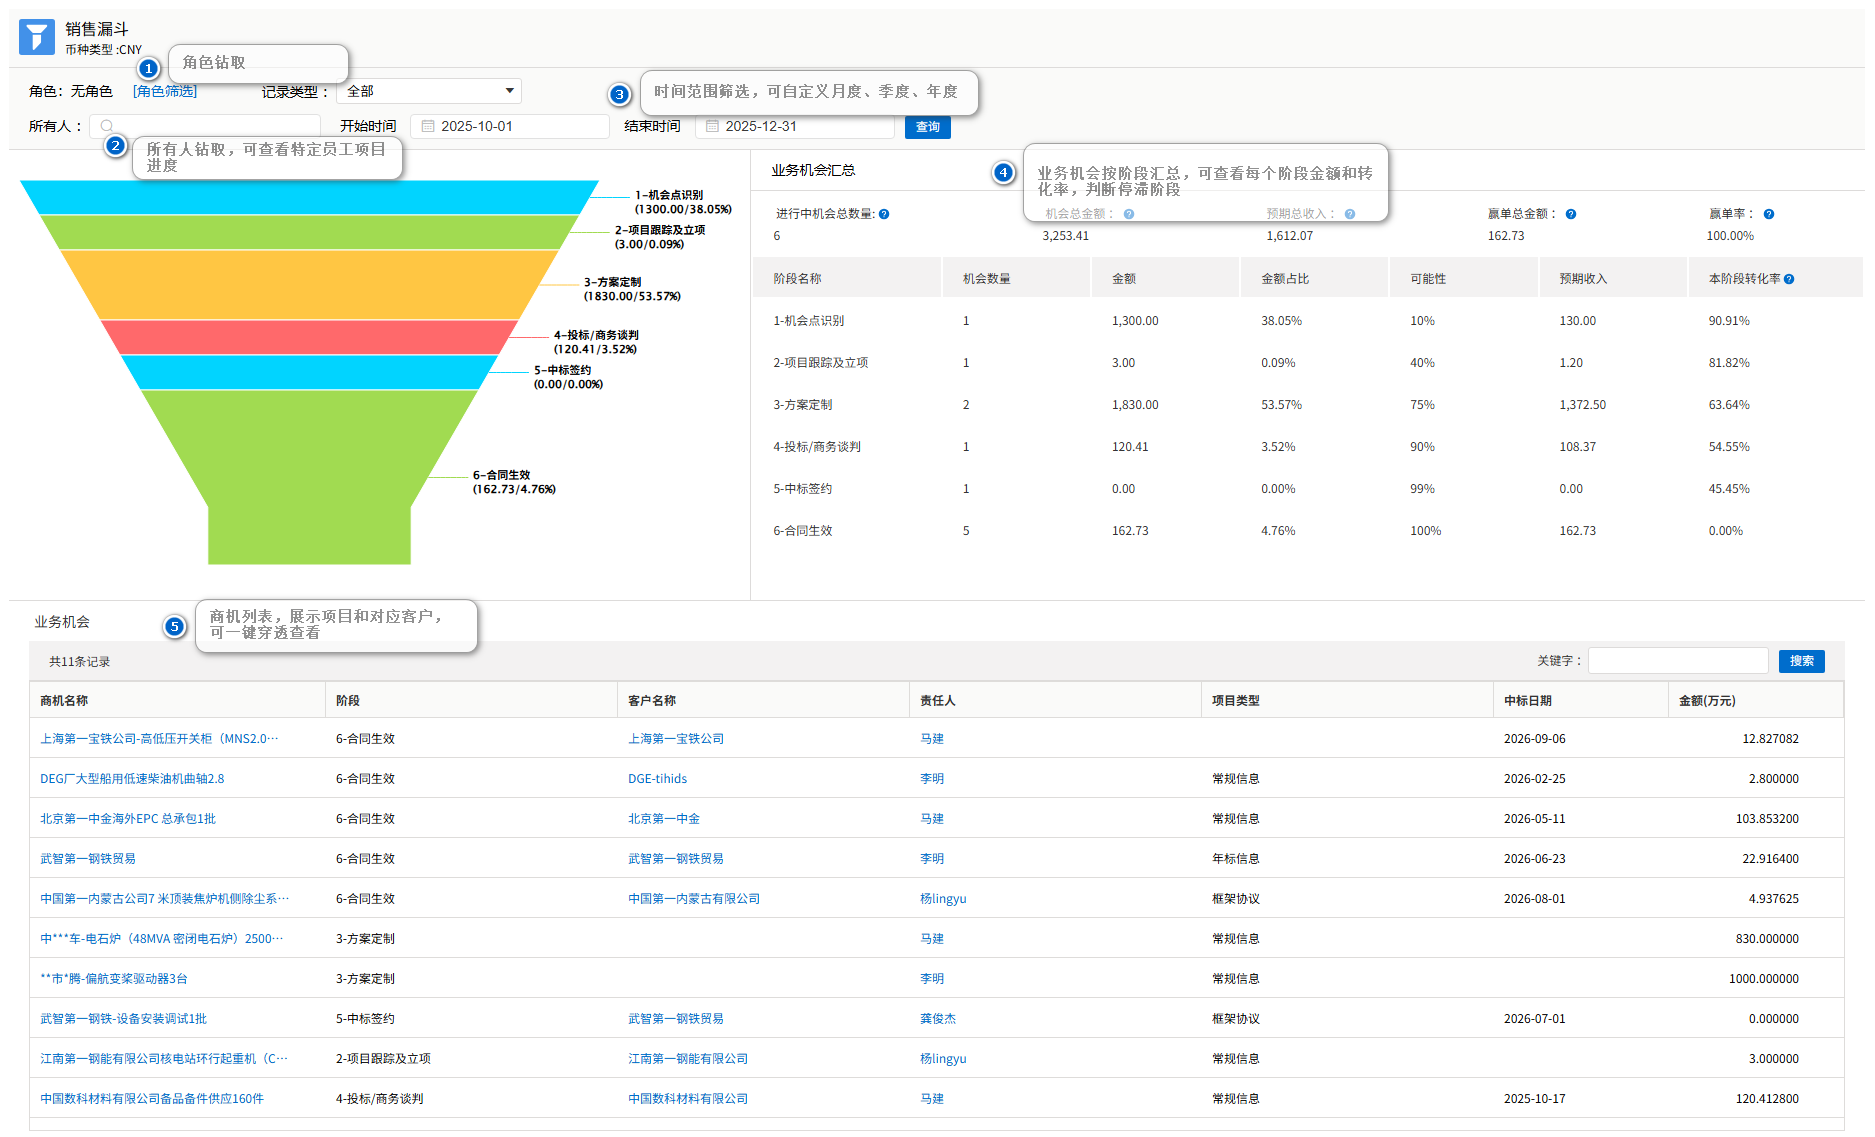Click the red 4-投标/商务谈判 funnel segment
1875x1137 pixels.
coord(310,337)
